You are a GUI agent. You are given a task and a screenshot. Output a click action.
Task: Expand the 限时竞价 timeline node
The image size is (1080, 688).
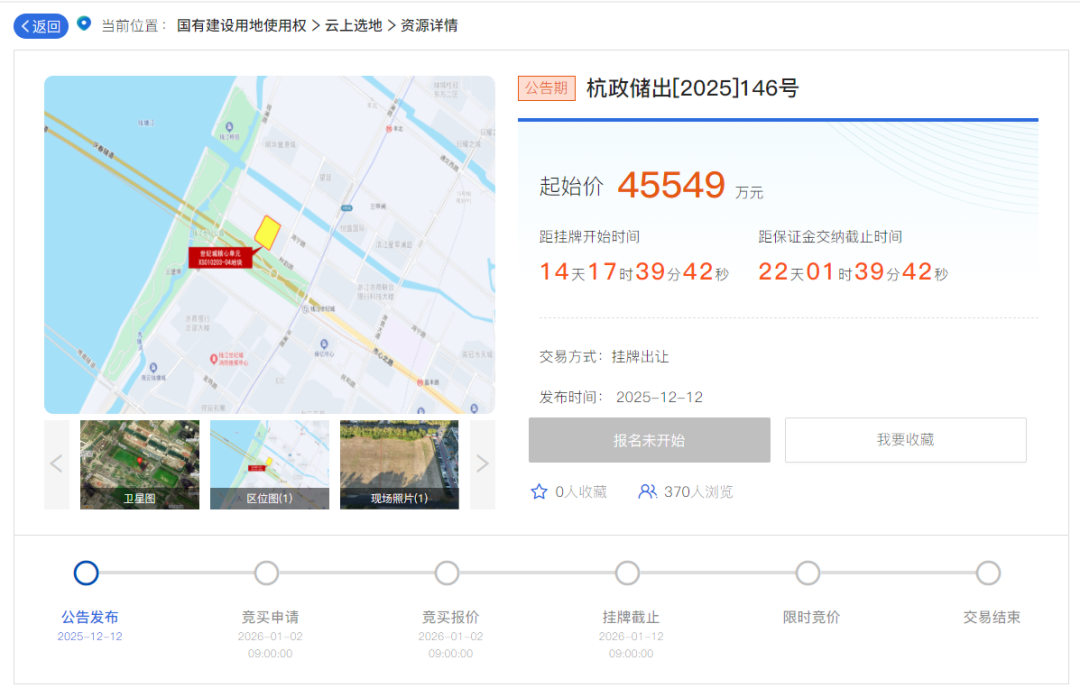[807, 573]
